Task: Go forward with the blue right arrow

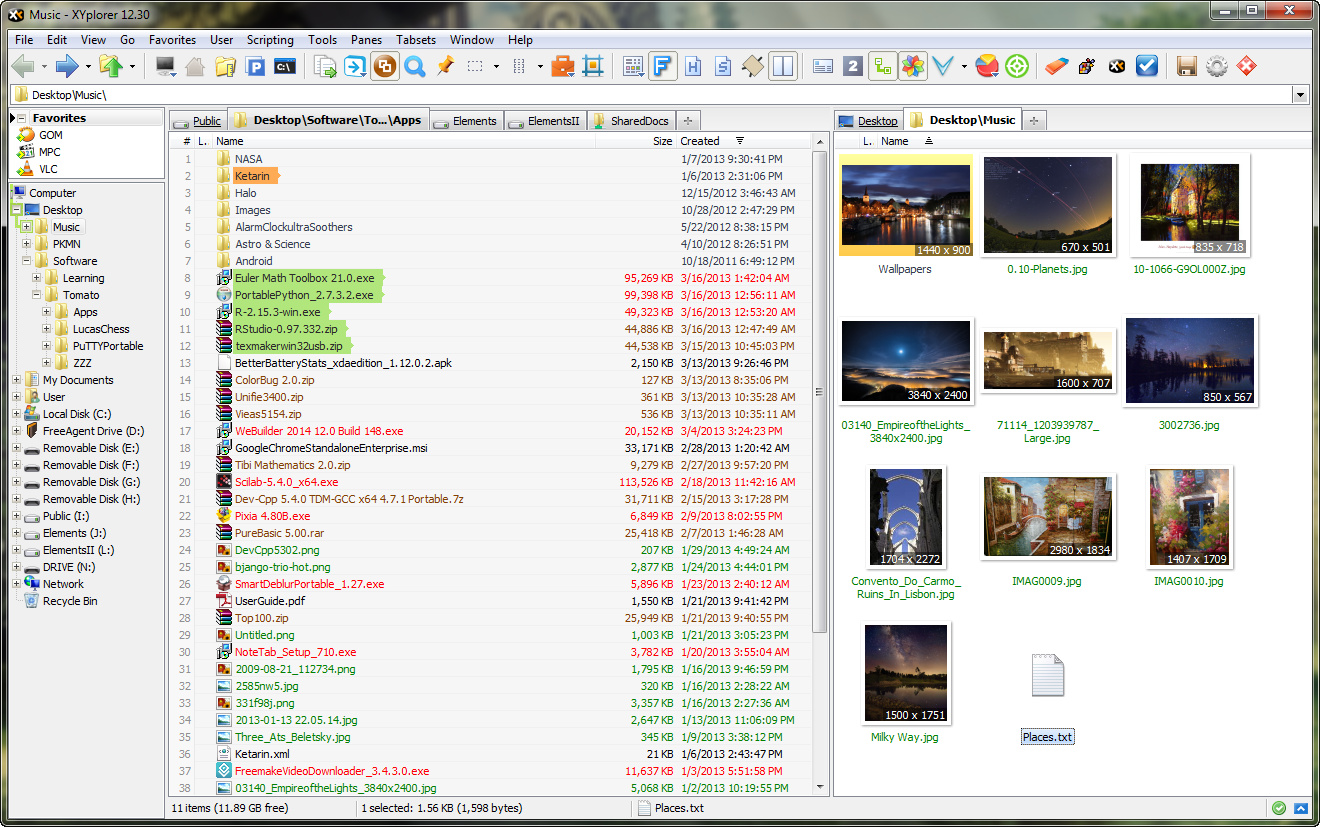Action: [67, 67]
